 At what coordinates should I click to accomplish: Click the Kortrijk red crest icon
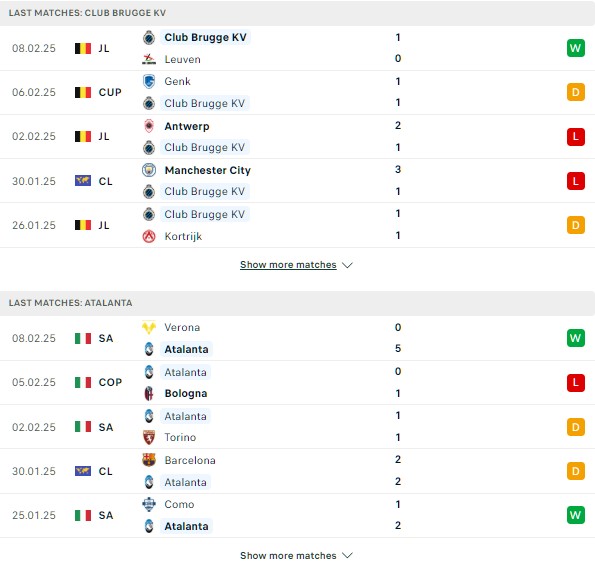149,236
